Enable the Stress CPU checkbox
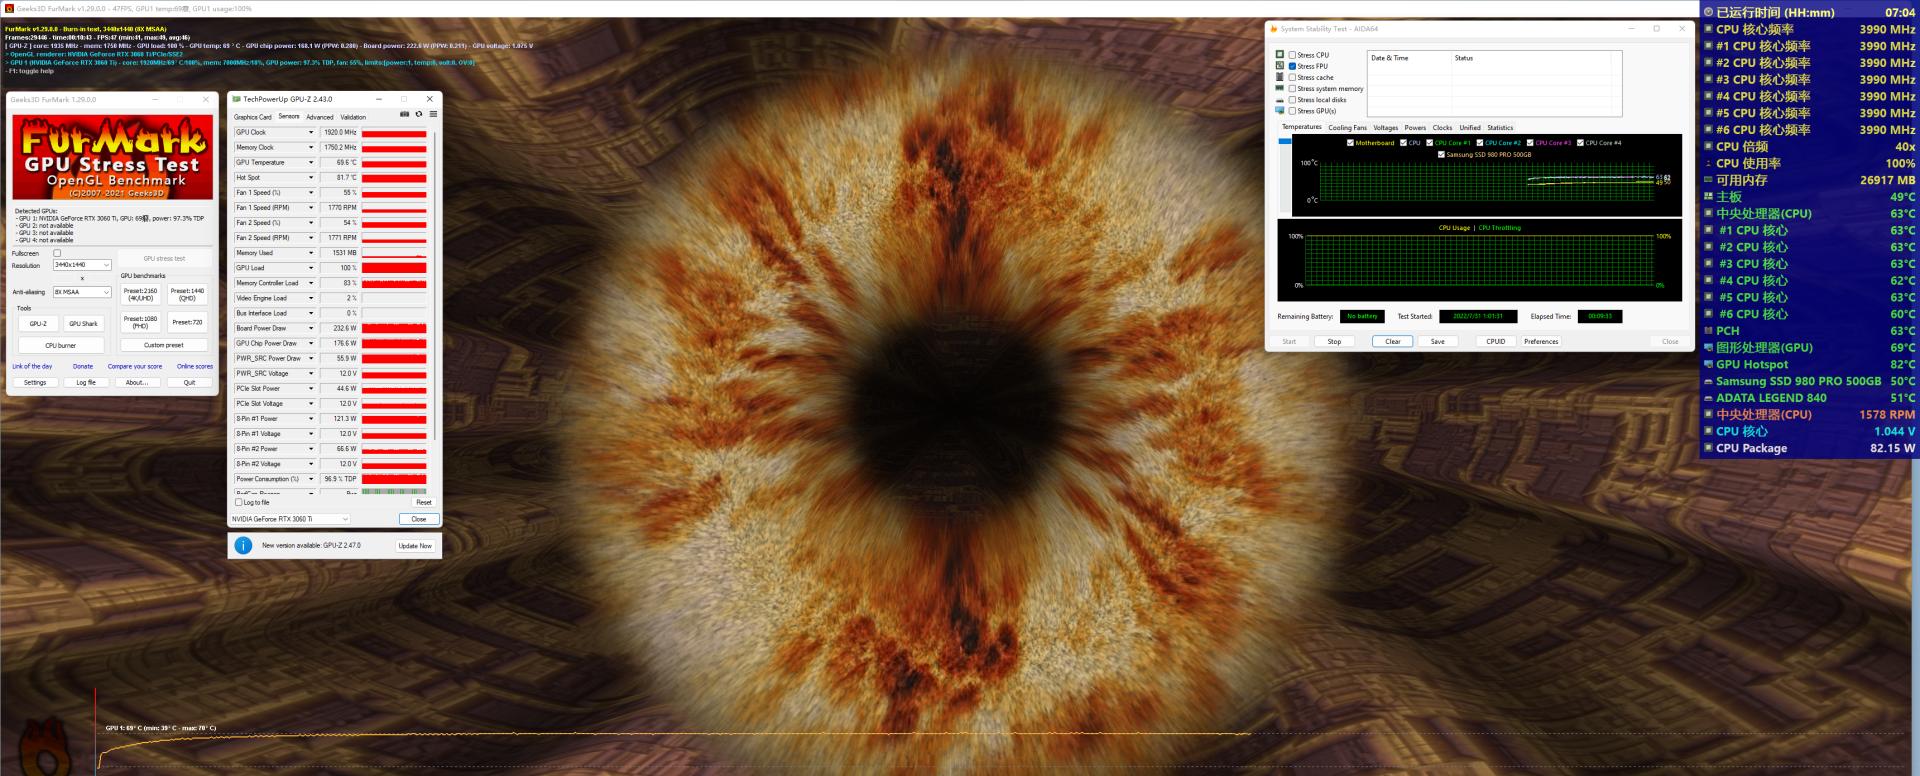 (1292, 55)
